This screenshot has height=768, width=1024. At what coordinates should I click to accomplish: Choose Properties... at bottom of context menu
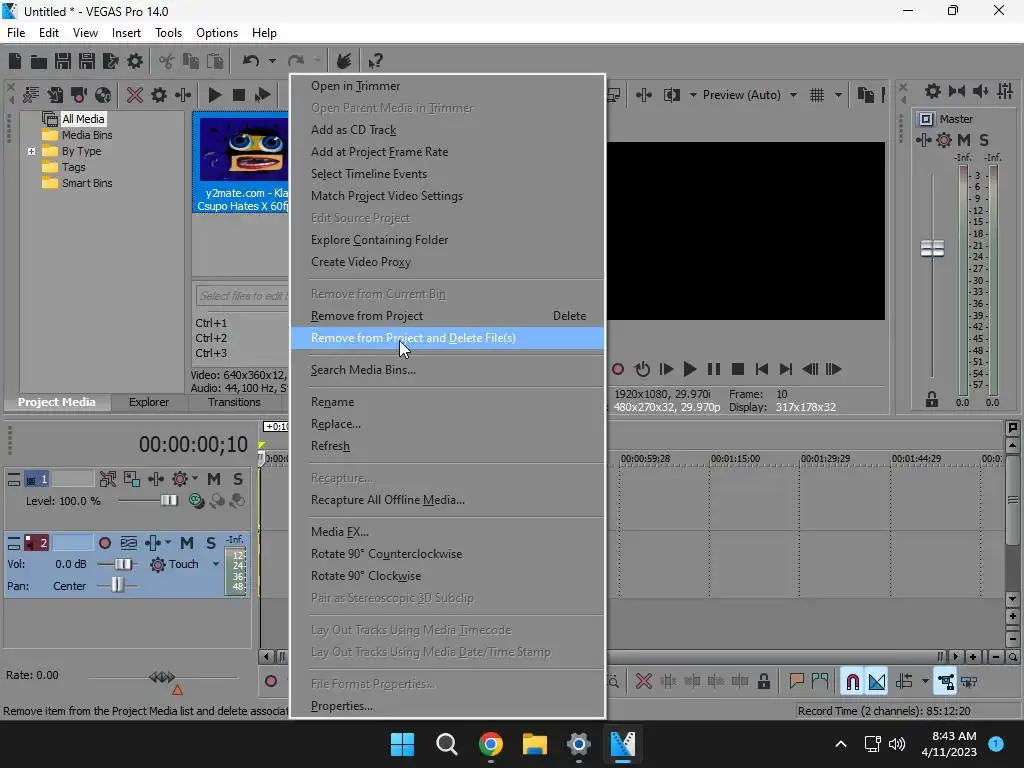point(447,707)
